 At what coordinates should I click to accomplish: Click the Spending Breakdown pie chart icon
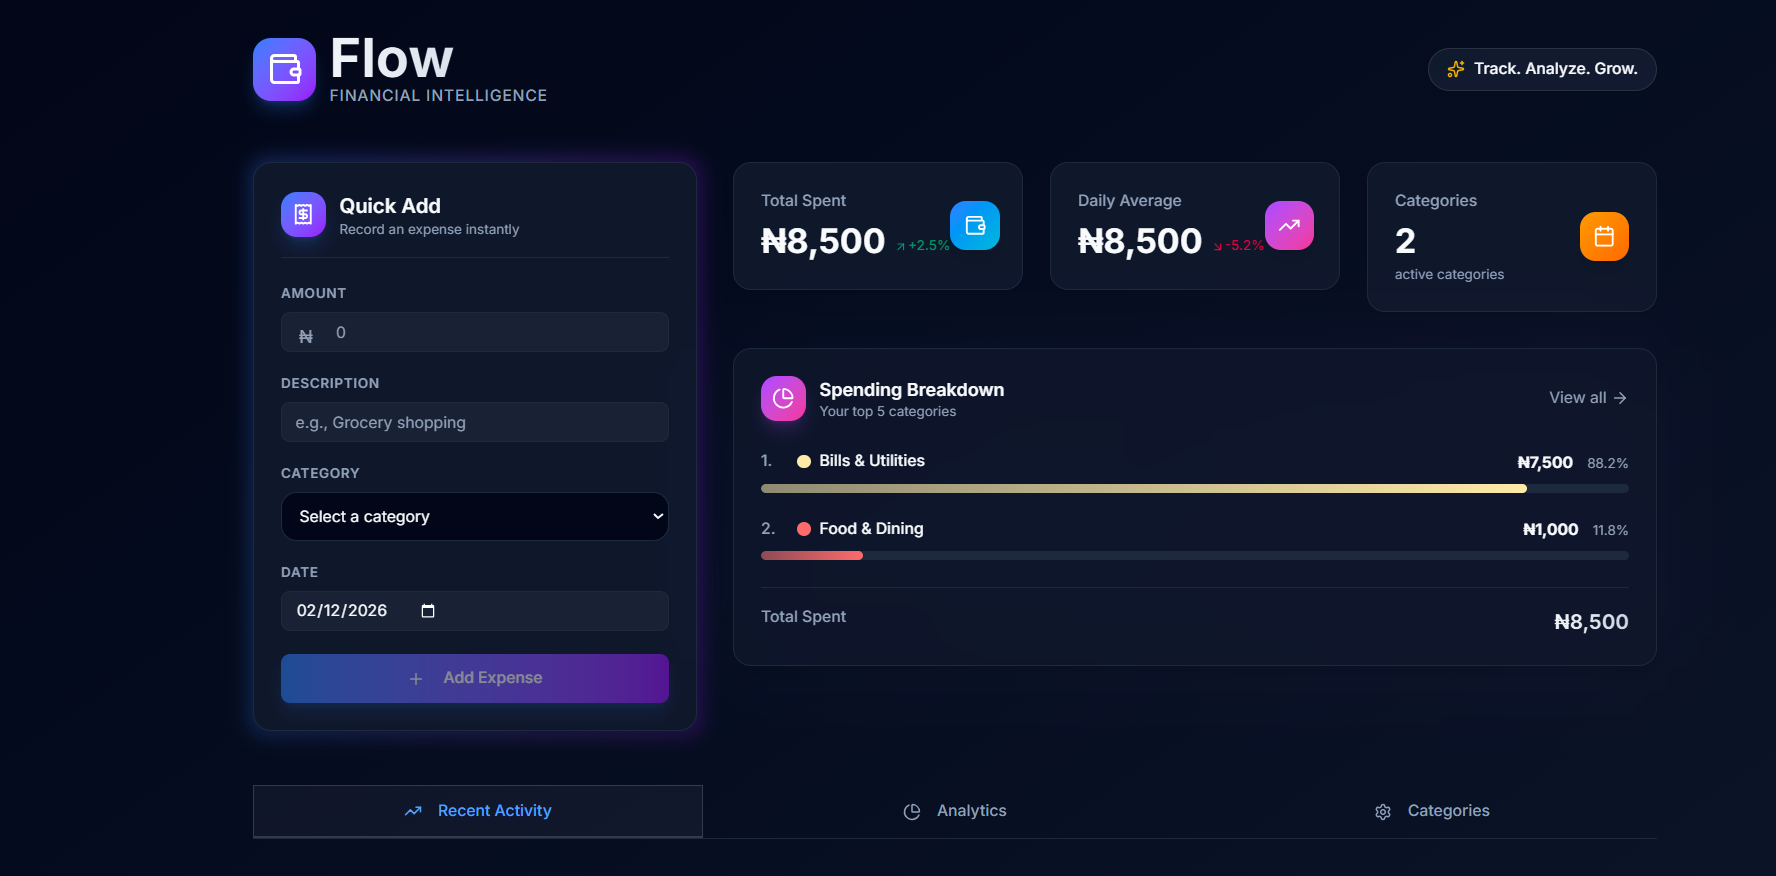coord(783,398)
